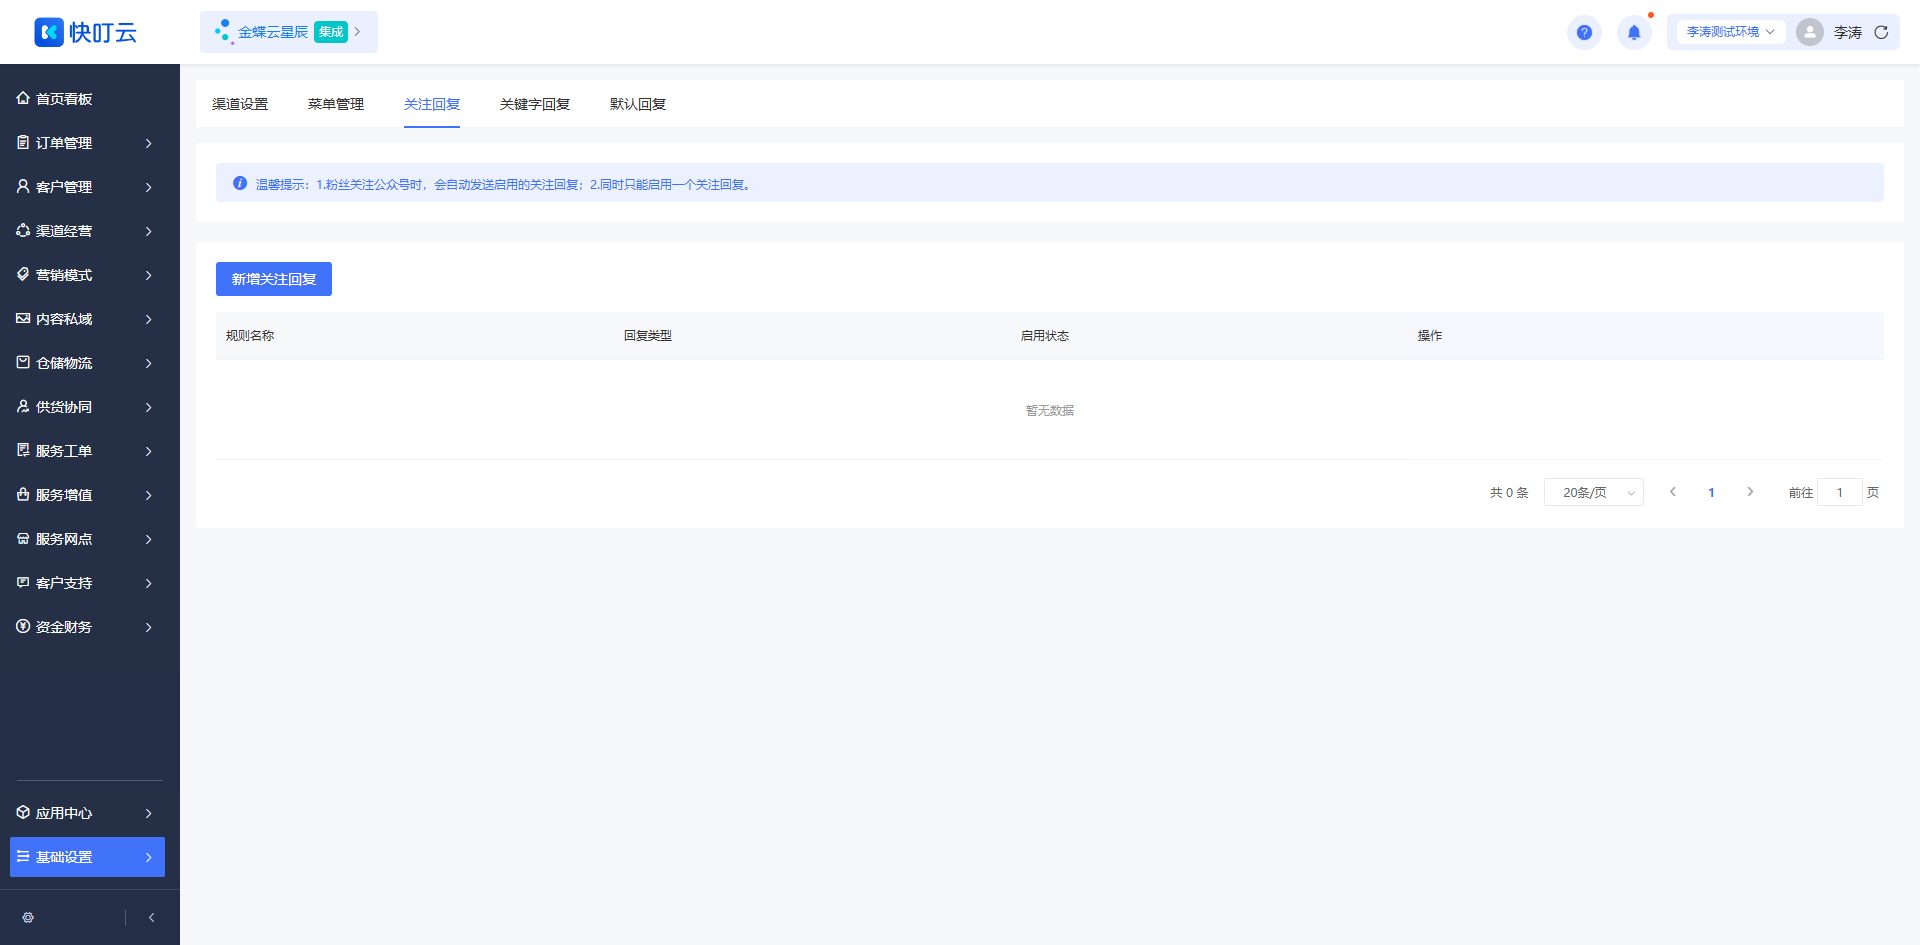Screen dimensions: 1920x945
Task: Expand the 服务网点 chevron
Action: click(x=148, y=539)
